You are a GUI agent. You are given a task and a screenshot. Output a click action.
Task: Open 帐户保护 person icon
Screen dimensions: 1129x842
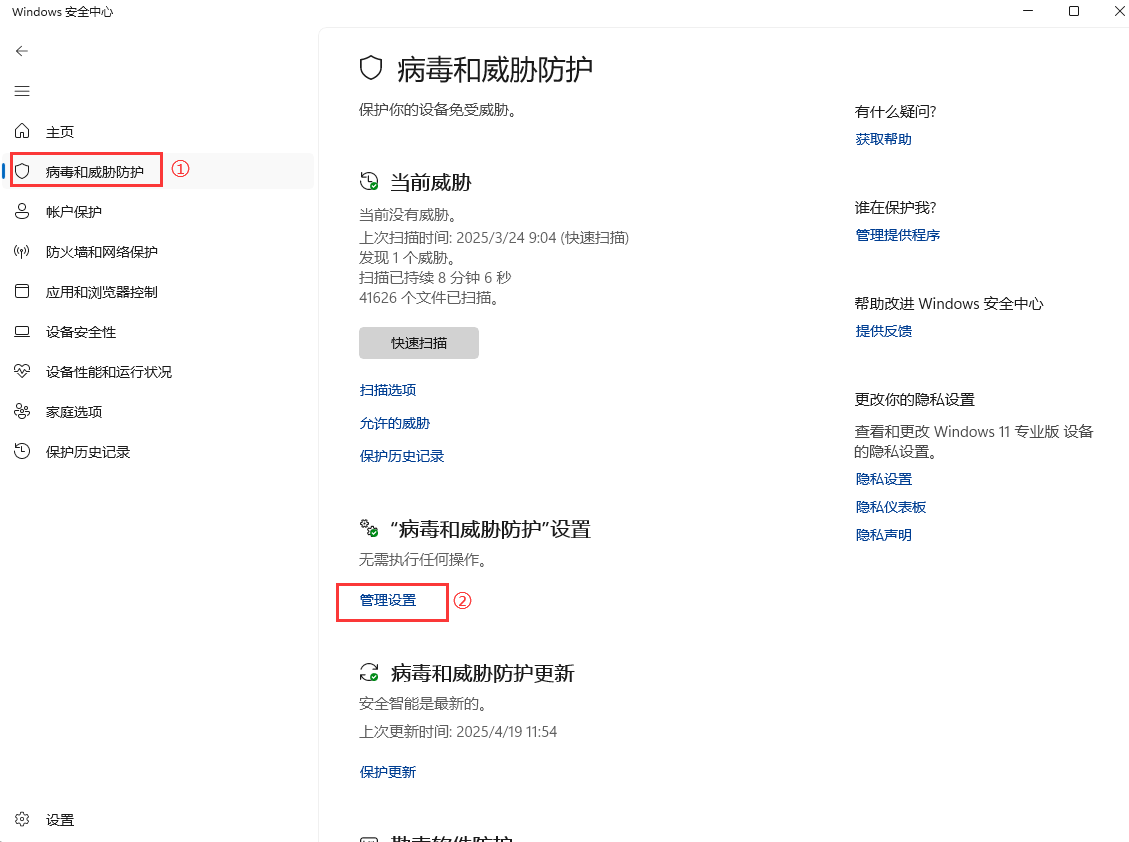pos(23,212)
